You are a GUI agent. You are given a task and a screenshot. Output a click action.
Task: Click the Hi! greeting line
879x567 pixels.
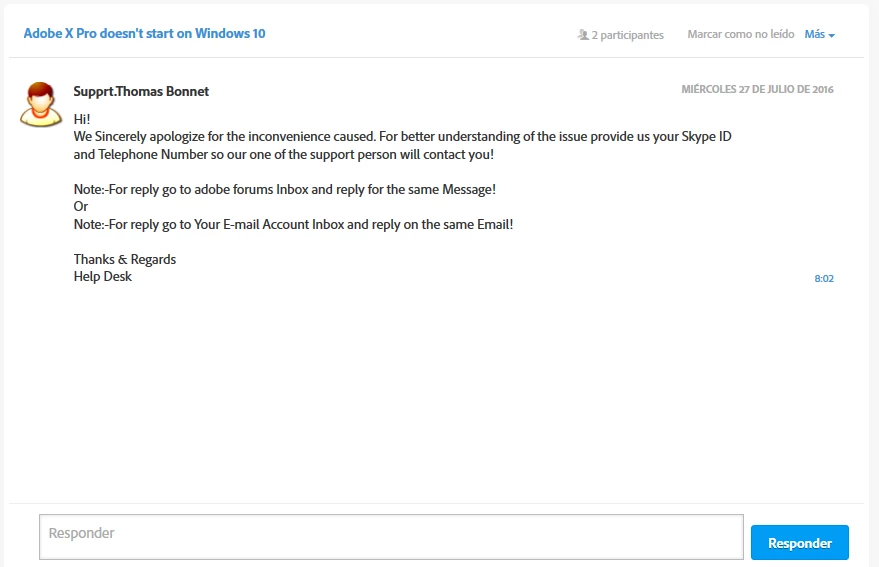pos(82,119)
